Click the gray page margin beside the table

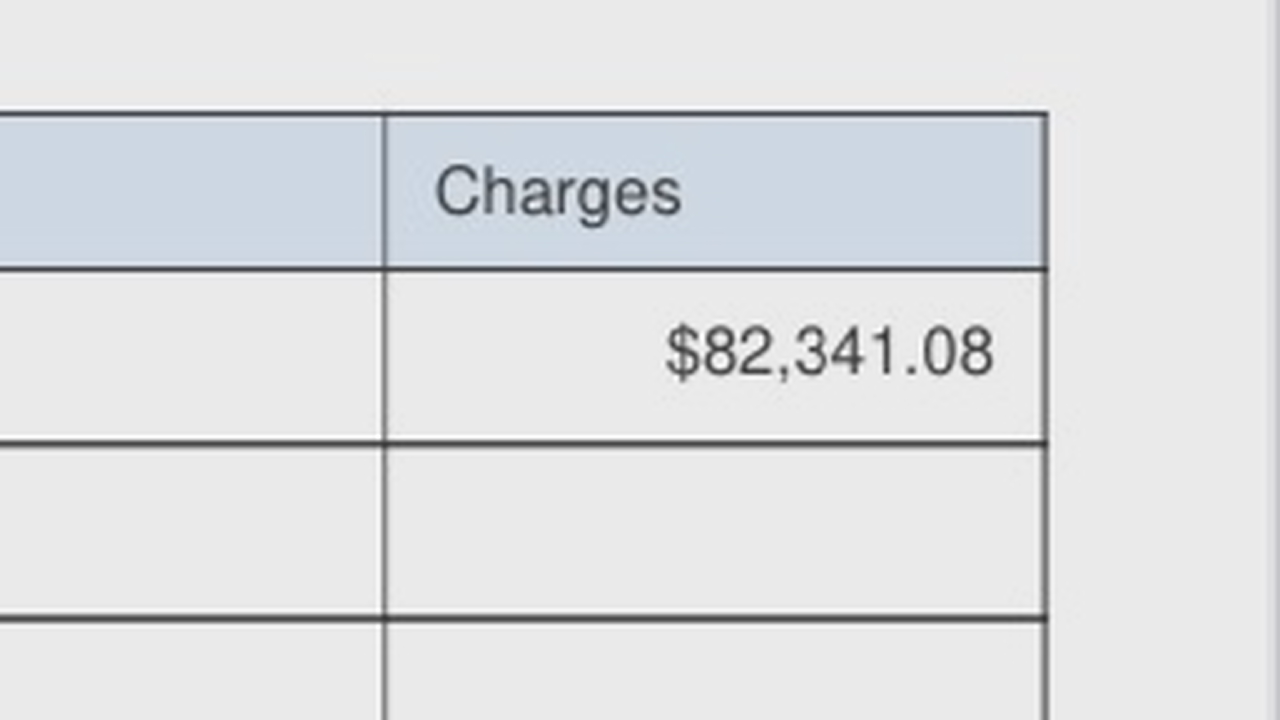[1156, 400]
